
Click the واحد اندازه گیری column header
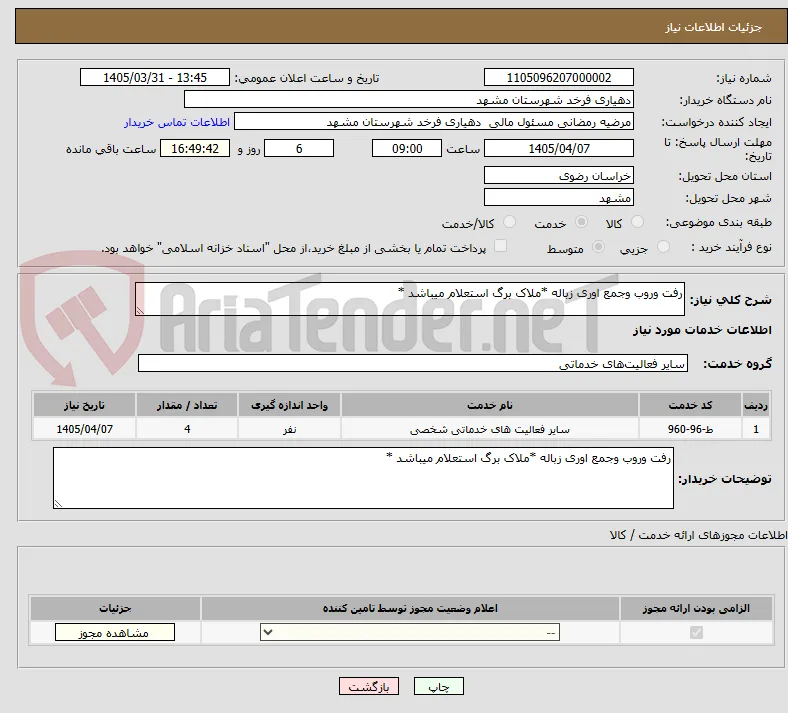[289, 405]
